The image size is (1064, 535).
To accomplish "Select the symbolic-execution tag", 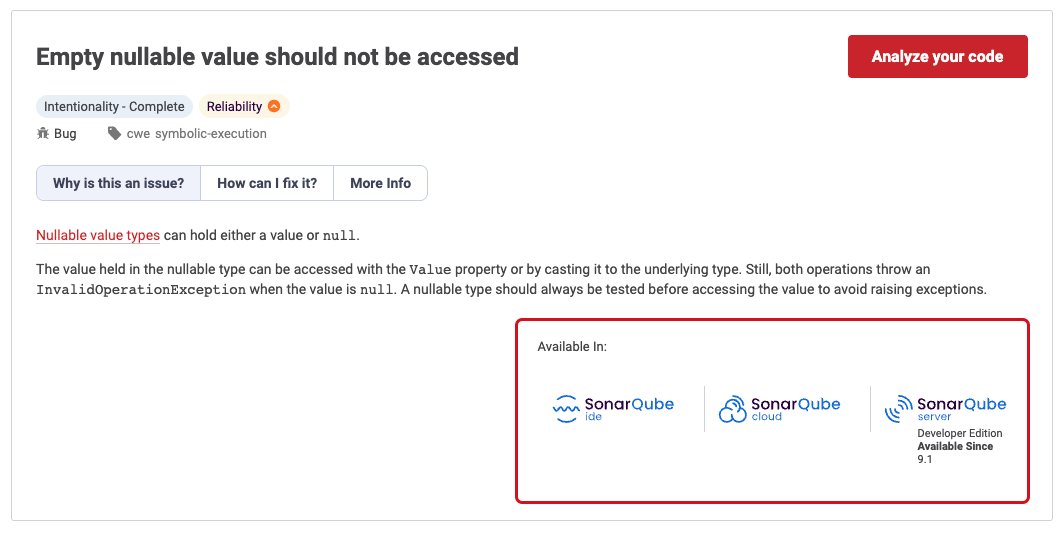I will [211, 133].
